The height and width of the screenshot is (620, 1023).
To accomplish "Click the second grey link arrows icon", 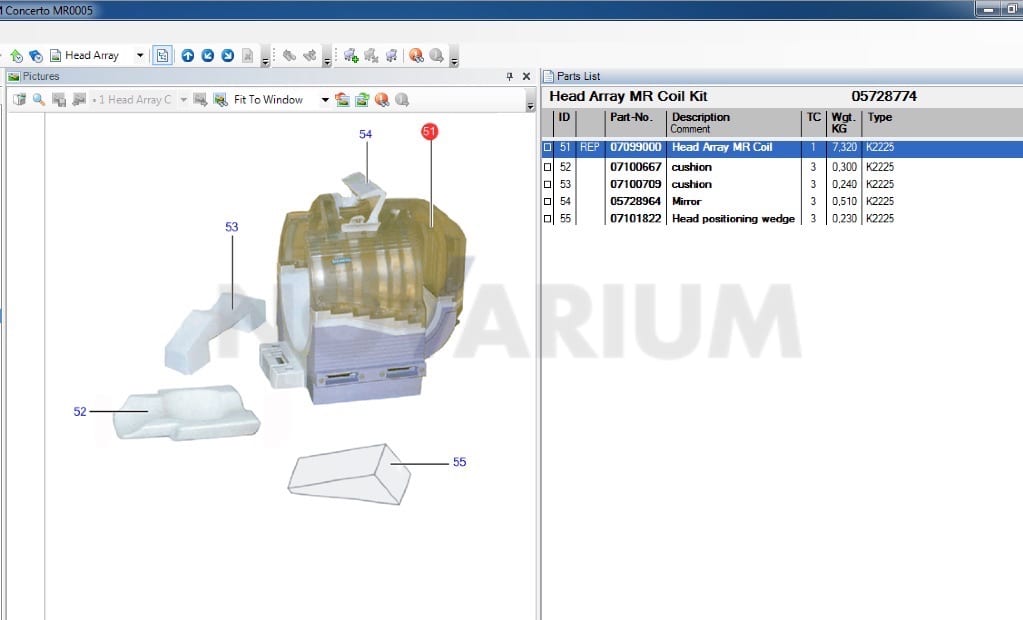I will [310, 55].
